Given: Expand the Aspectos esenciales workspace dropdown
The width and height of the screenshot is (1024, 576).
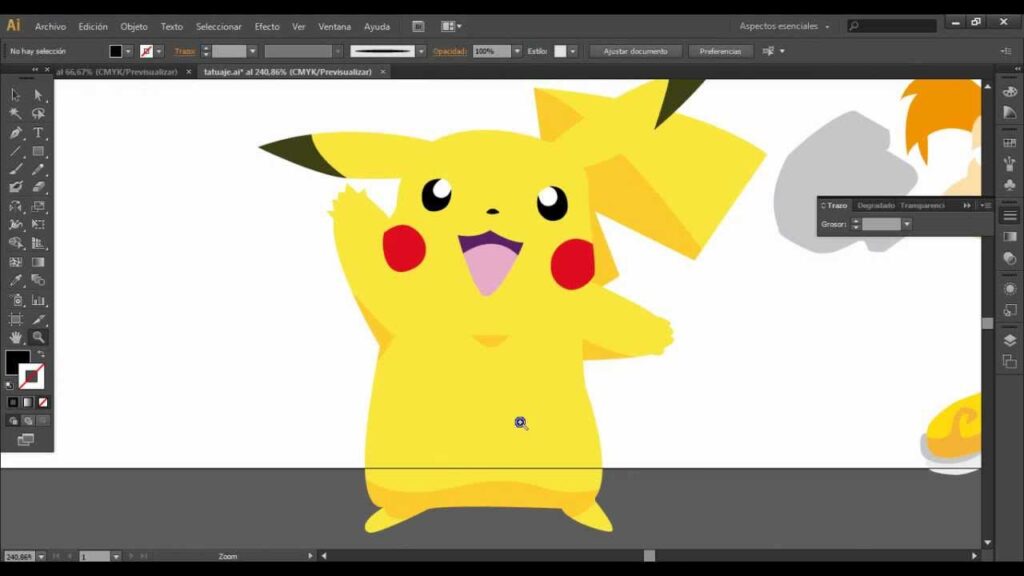Looking at the screenshot, I should tap(827, 27).
